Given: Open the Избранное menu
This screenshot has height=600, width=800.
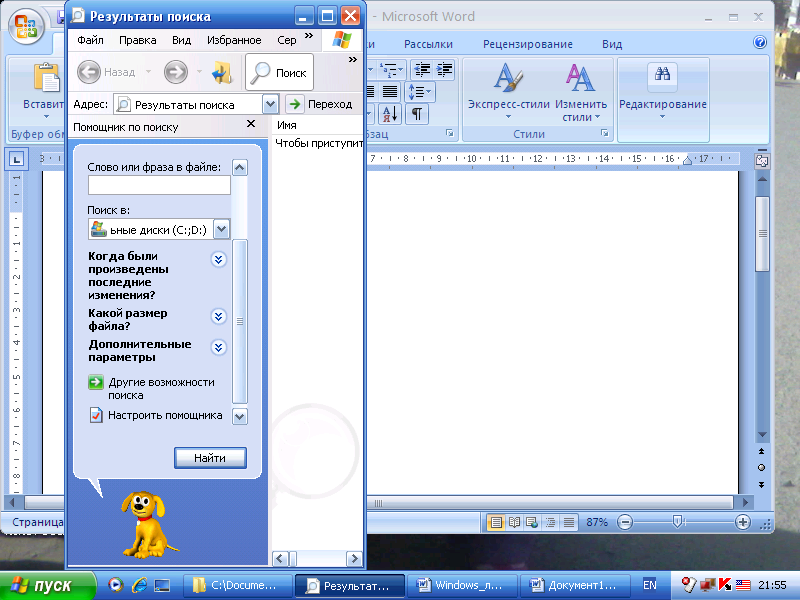Looking at the screenshot, I should pos(234,40).
